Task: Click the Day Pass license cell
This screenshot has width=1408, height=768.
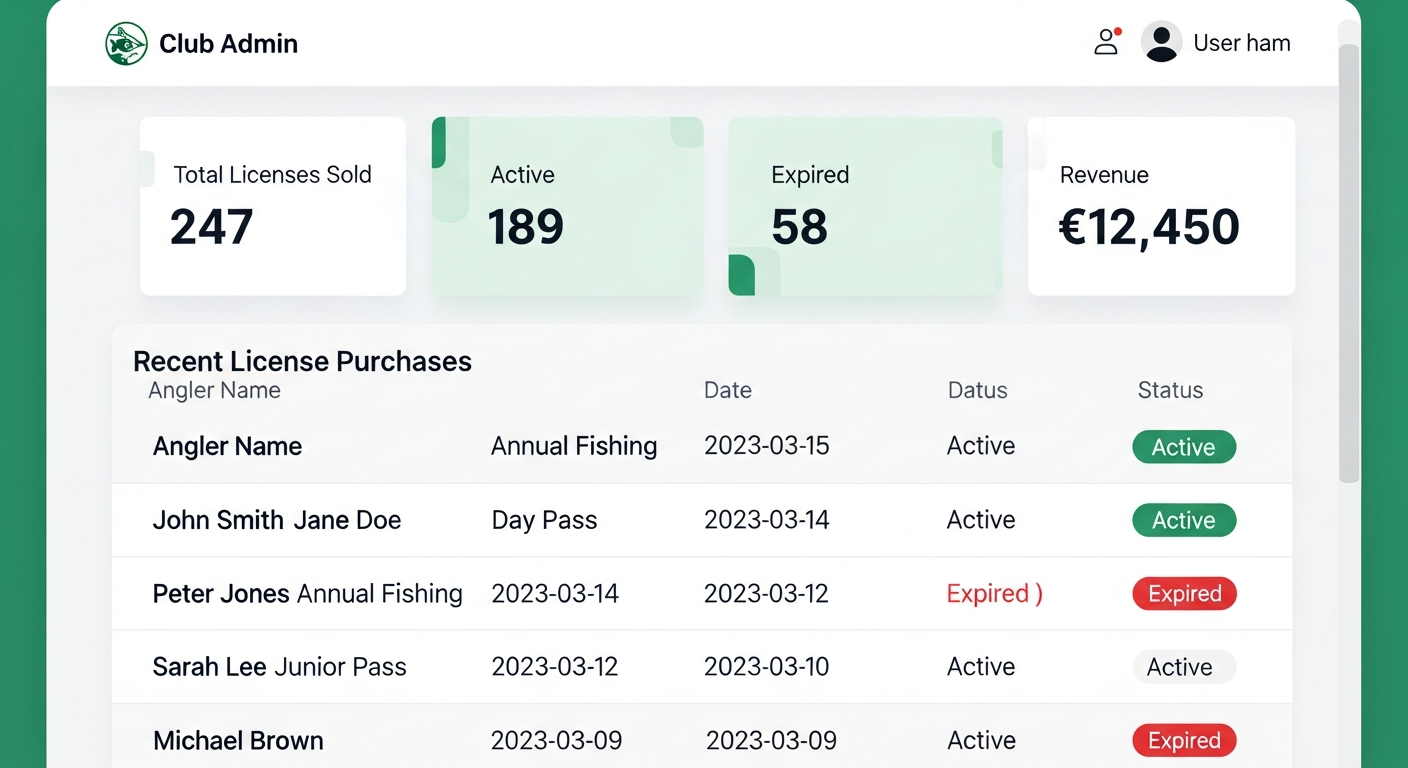Action: pos(544,520)
